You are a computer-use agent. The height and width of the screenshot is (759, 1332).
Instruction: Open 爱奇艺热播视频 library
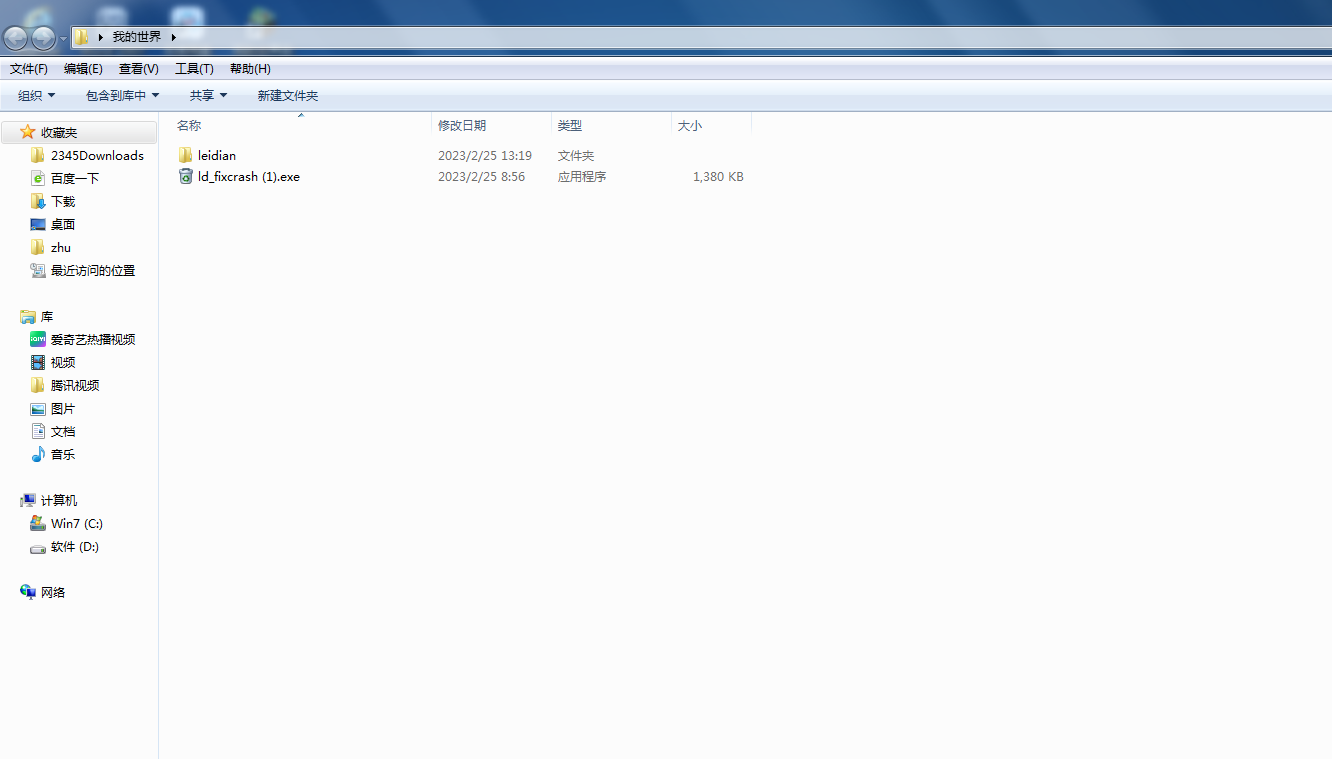tap(92, 340)
